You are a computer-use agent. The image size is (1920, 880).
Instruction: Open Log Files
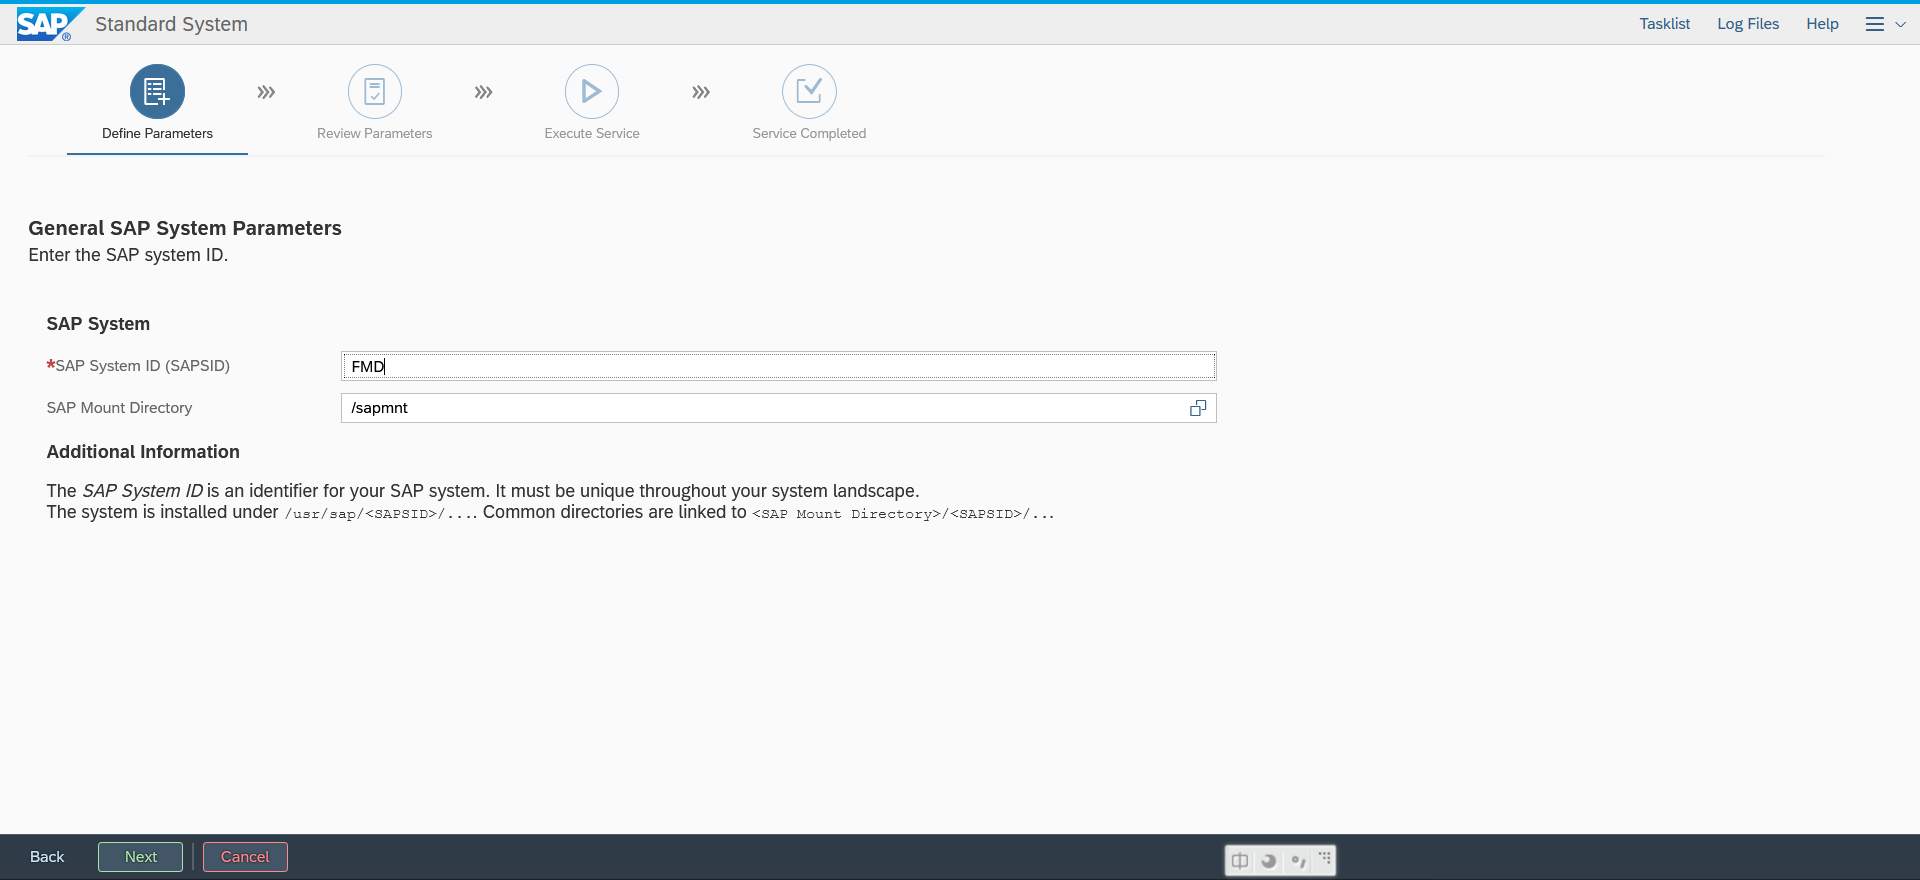pos(1748,24)
